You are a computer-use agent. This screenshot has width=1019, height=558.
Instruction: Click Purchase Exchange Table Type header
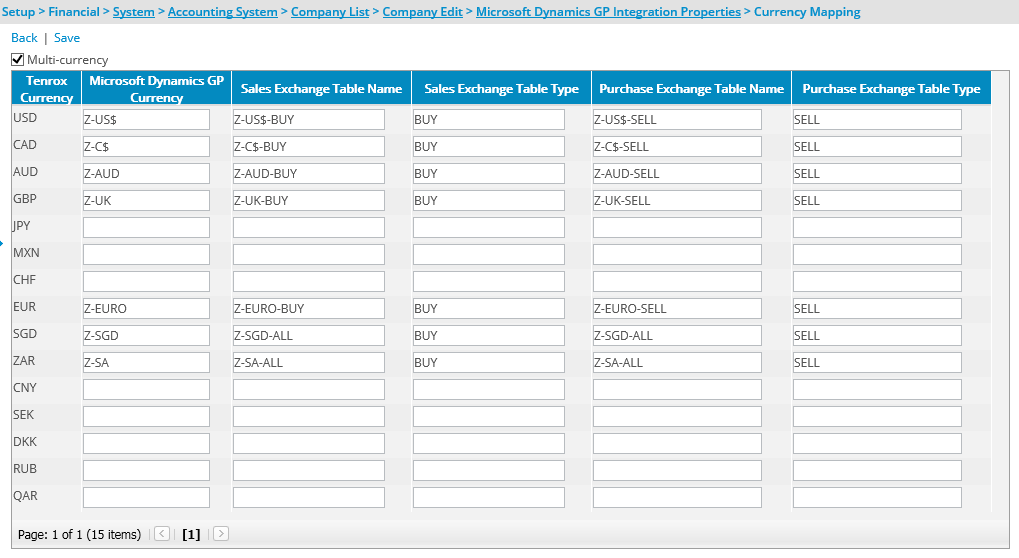click(x=891, y=88)
